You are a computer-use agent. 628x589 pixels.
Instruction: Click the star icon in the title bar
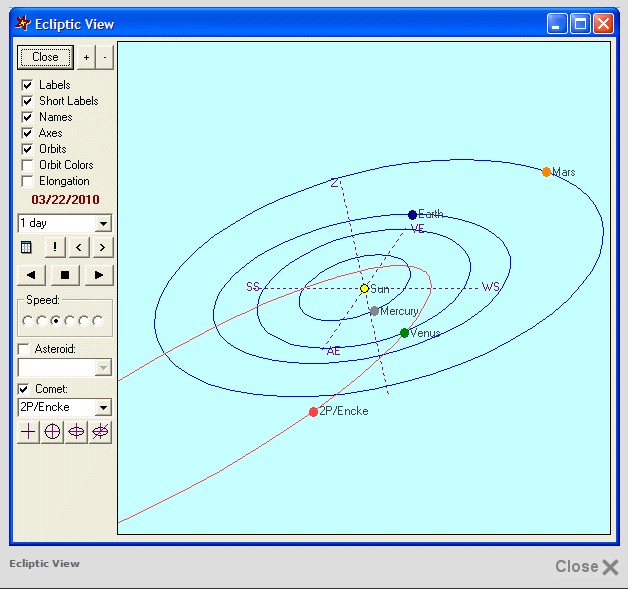23,23
